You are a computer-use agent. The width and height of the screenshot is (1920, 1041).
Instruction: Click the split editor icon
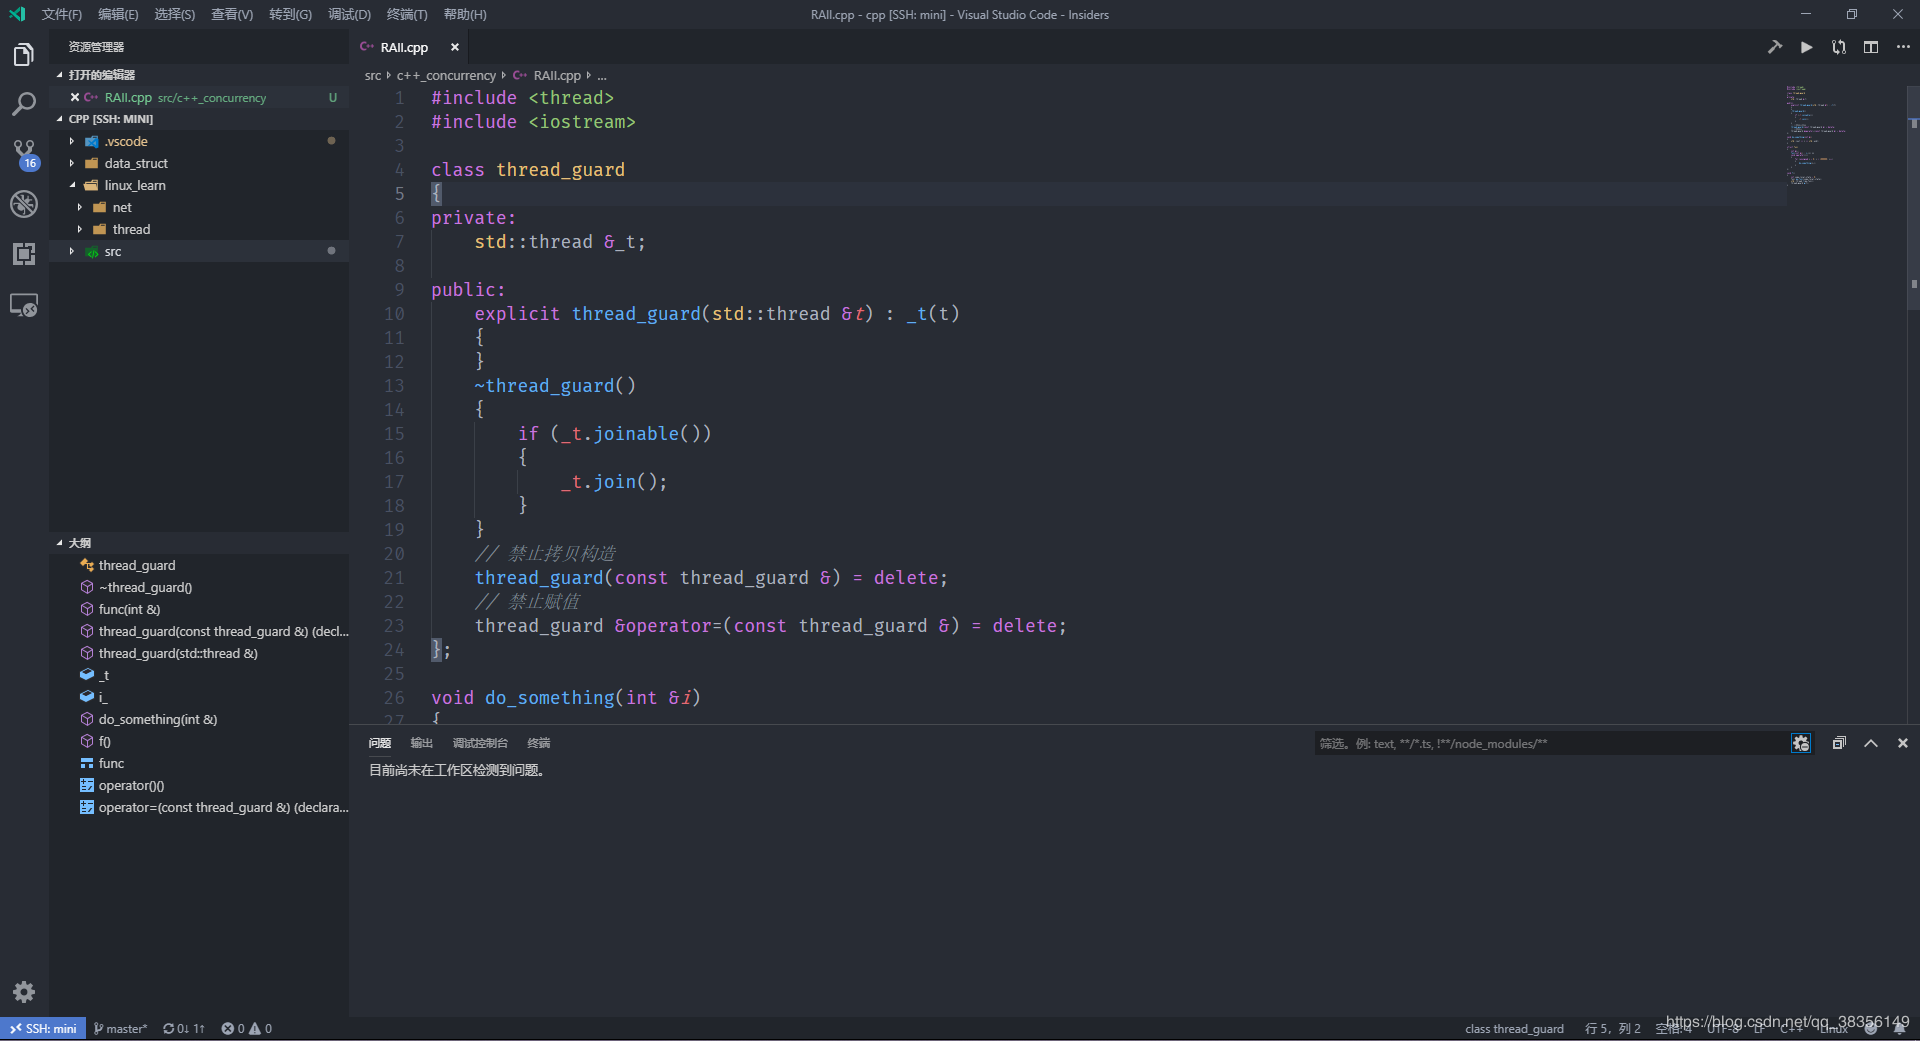click(x=1870, y=47)
